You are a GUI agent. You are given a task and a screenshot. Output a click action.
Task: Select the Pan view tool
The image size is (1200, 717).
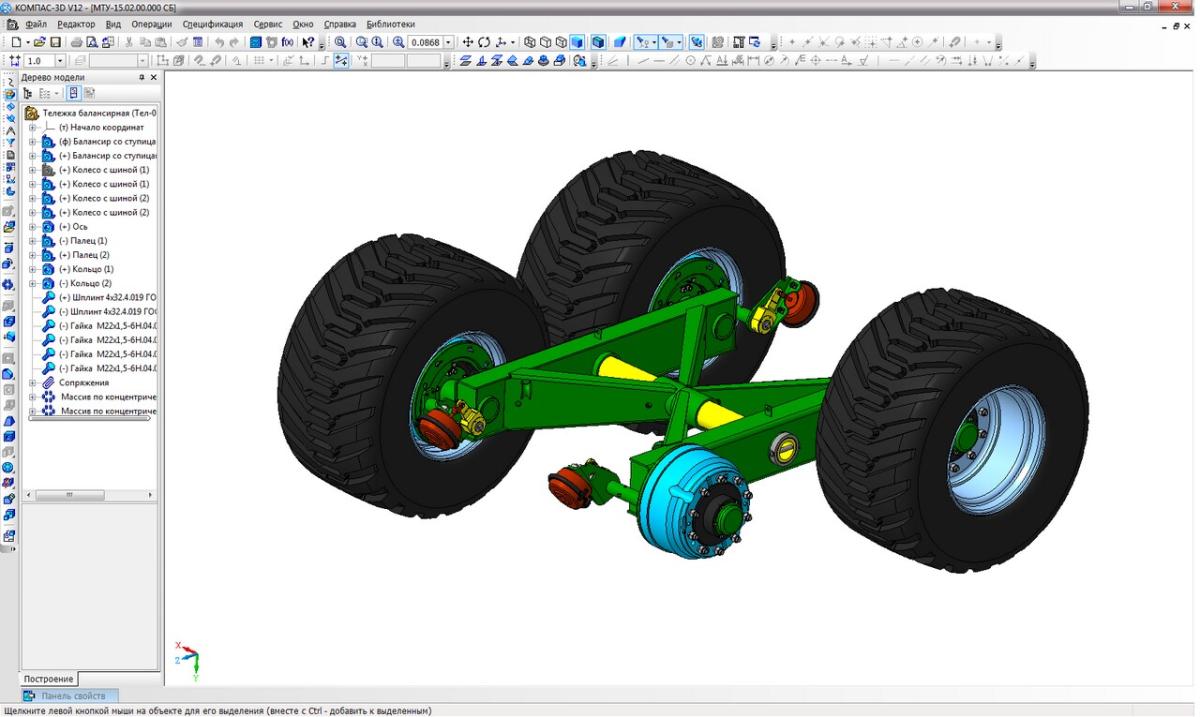468,43
